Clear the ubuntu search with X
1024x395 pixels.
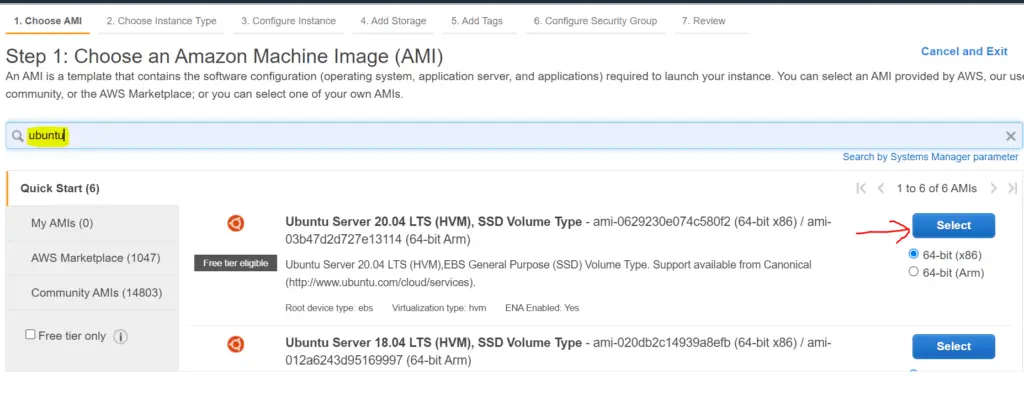point(1010,136)
